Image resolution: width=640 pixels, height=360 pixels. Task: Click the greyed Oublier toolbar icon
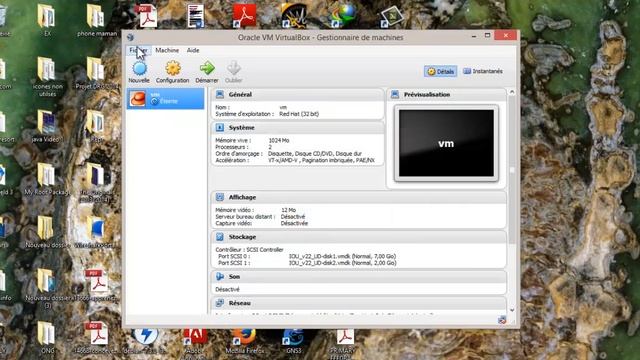pyautogui.click(x=234, y=72)
